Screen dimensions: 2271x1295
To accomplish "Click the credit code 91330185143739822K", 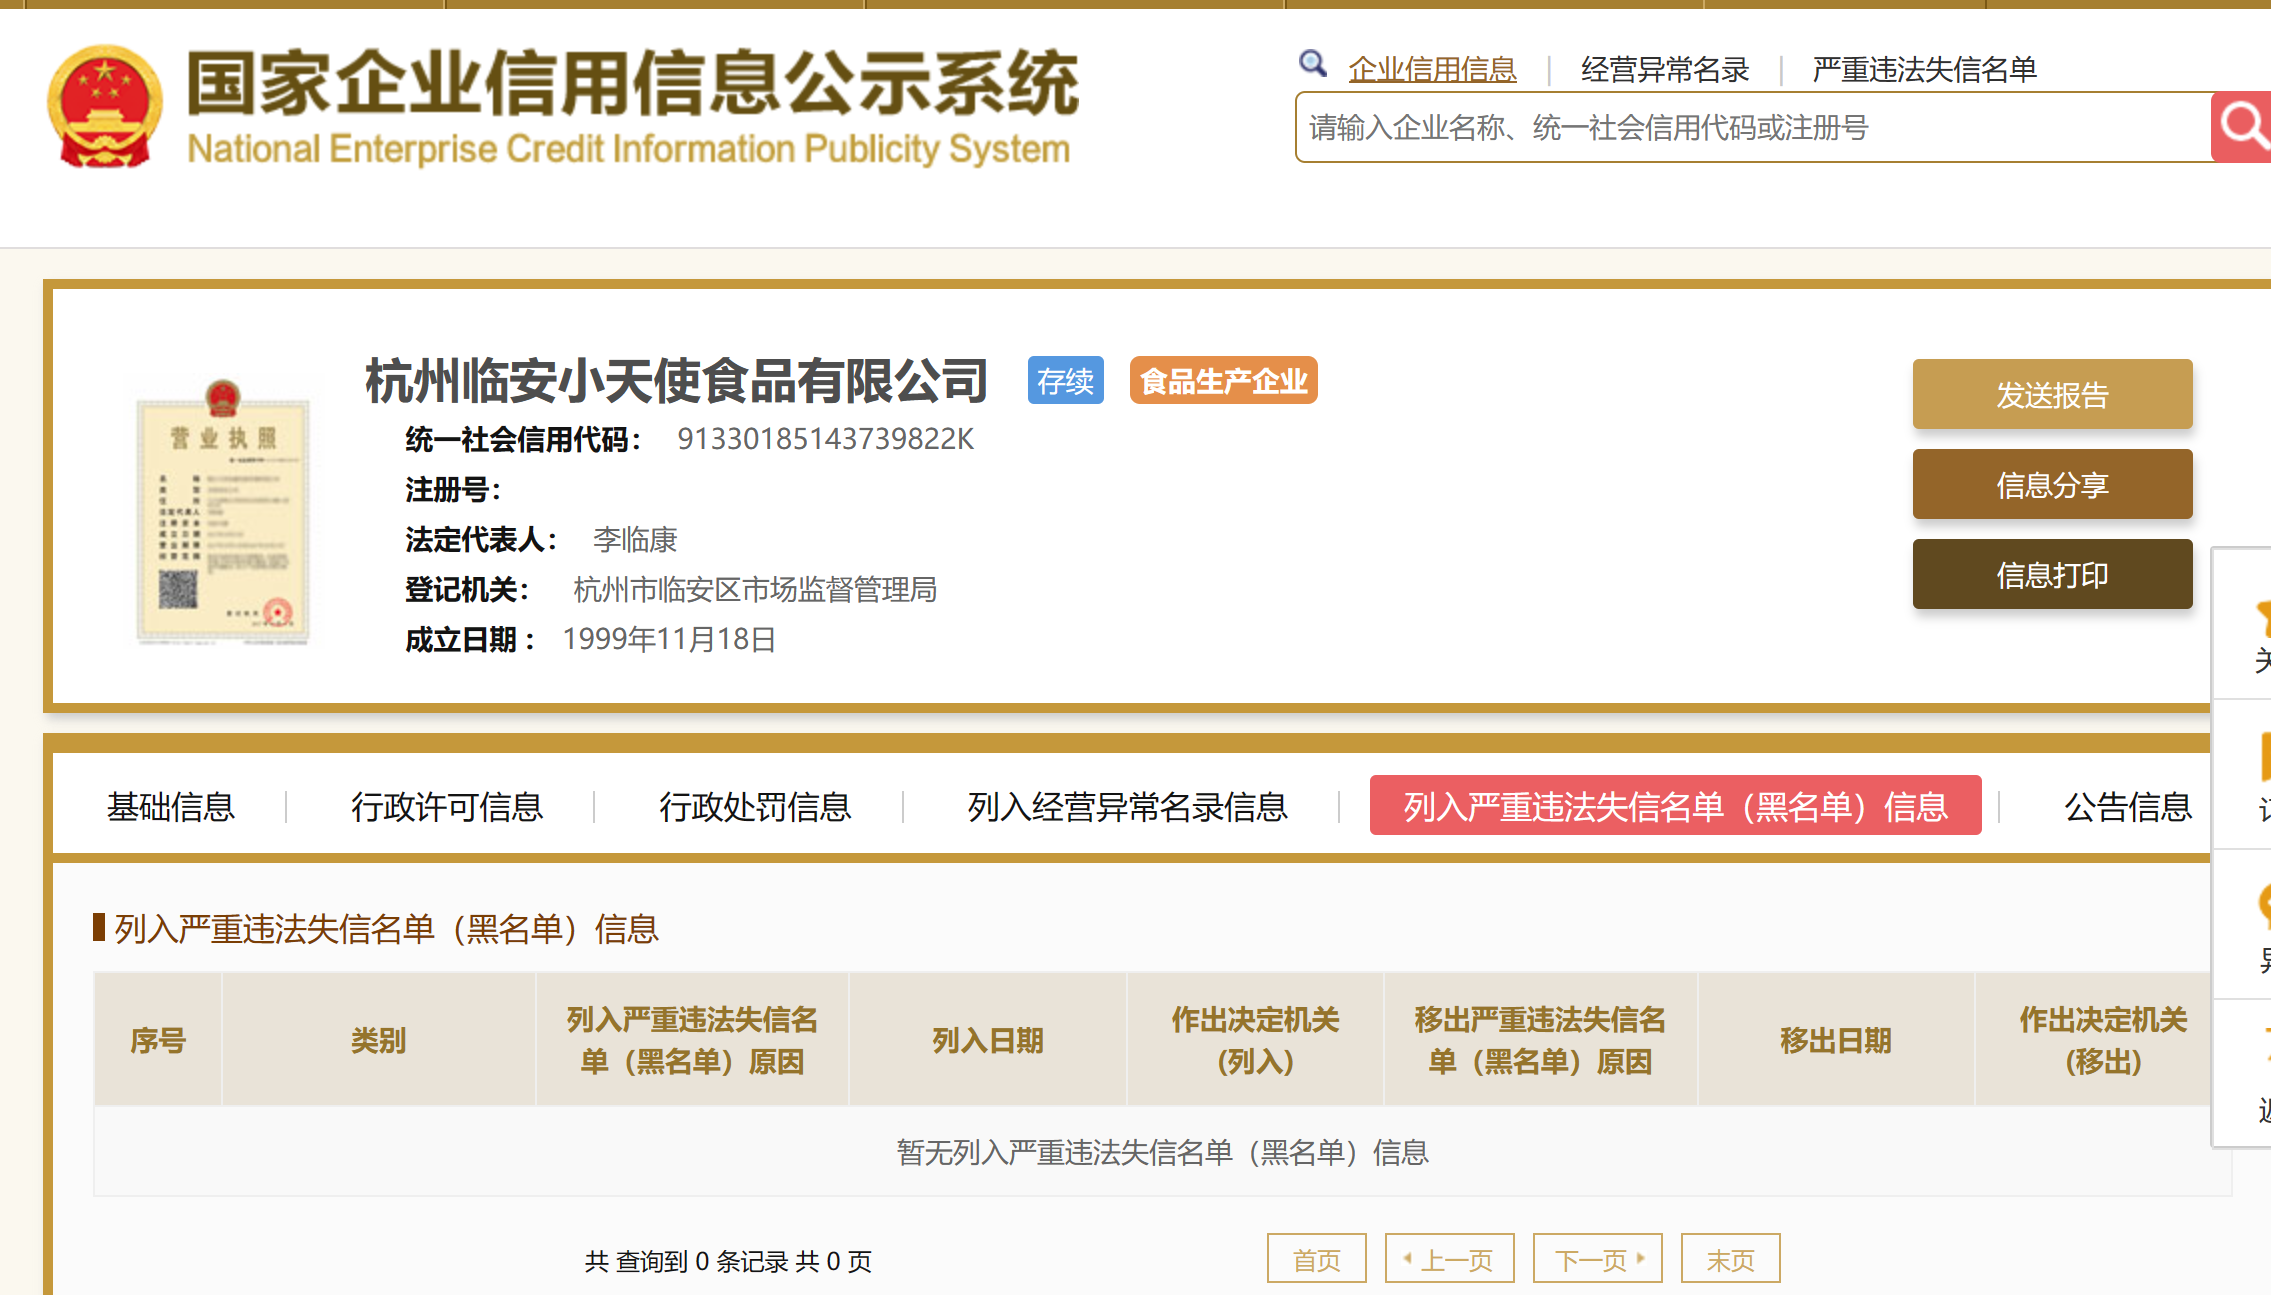I will [x=825, y=439].
